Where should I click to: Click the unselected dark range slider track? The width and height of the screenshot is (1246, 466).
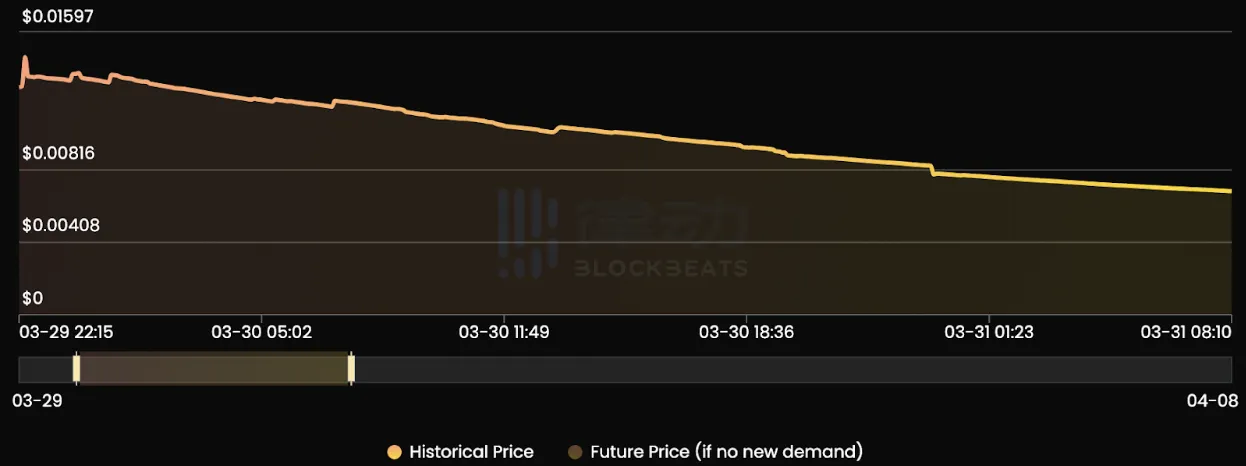click(x=790, y=369)
